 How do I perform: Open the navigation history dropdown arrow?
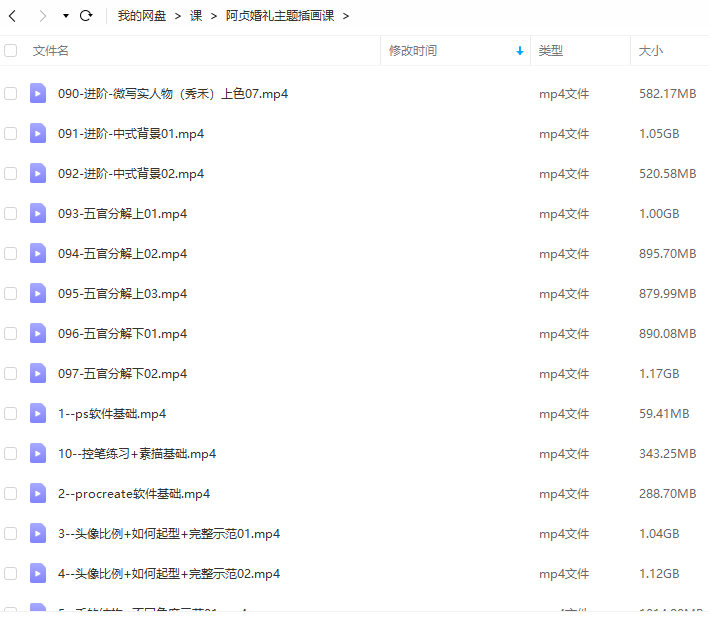click(66, 16)
